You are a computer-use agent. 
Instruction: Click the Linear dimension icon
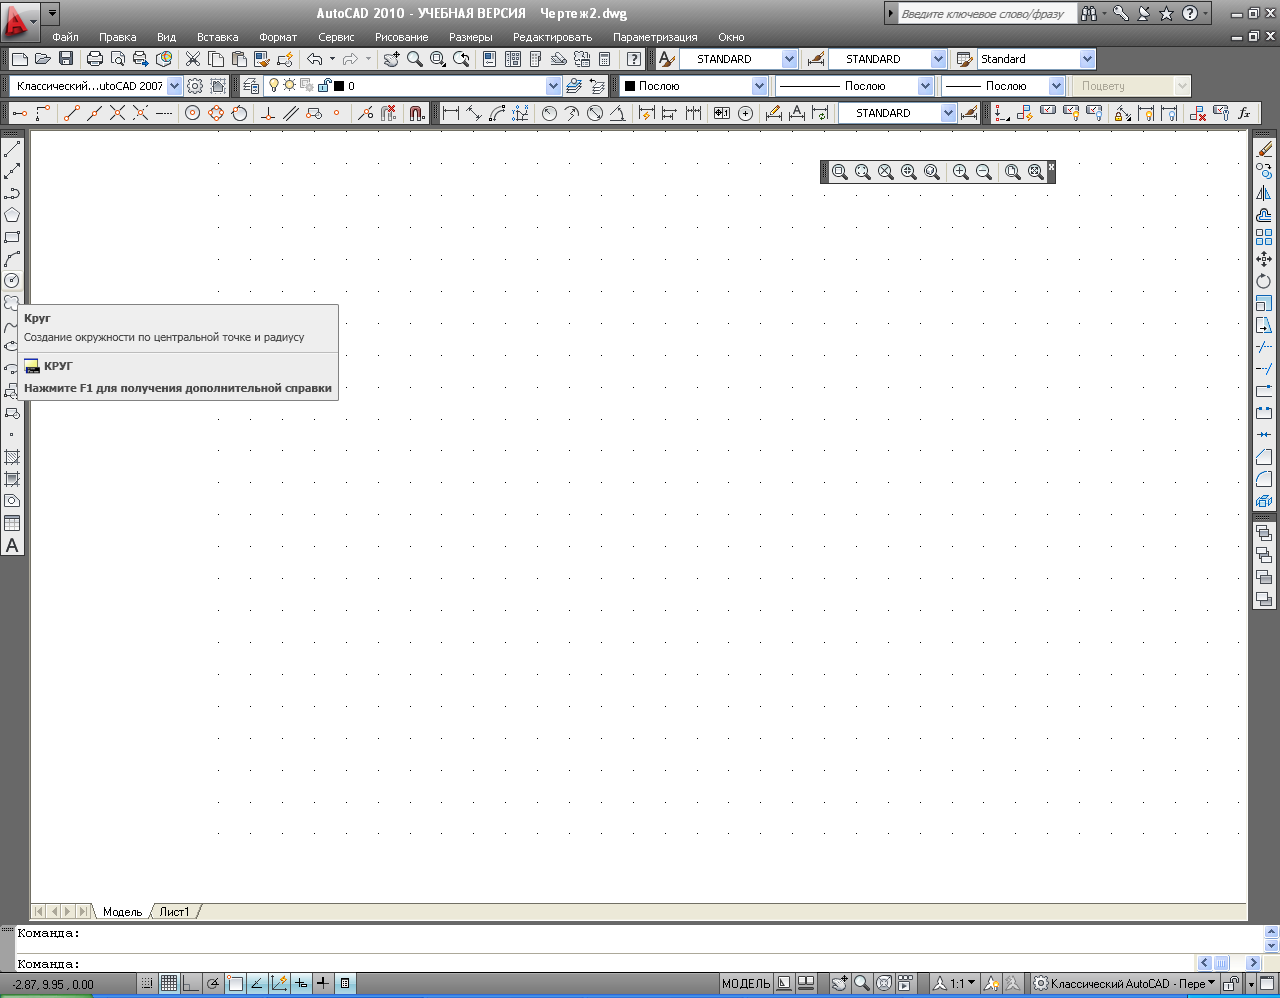coord(450,113)
